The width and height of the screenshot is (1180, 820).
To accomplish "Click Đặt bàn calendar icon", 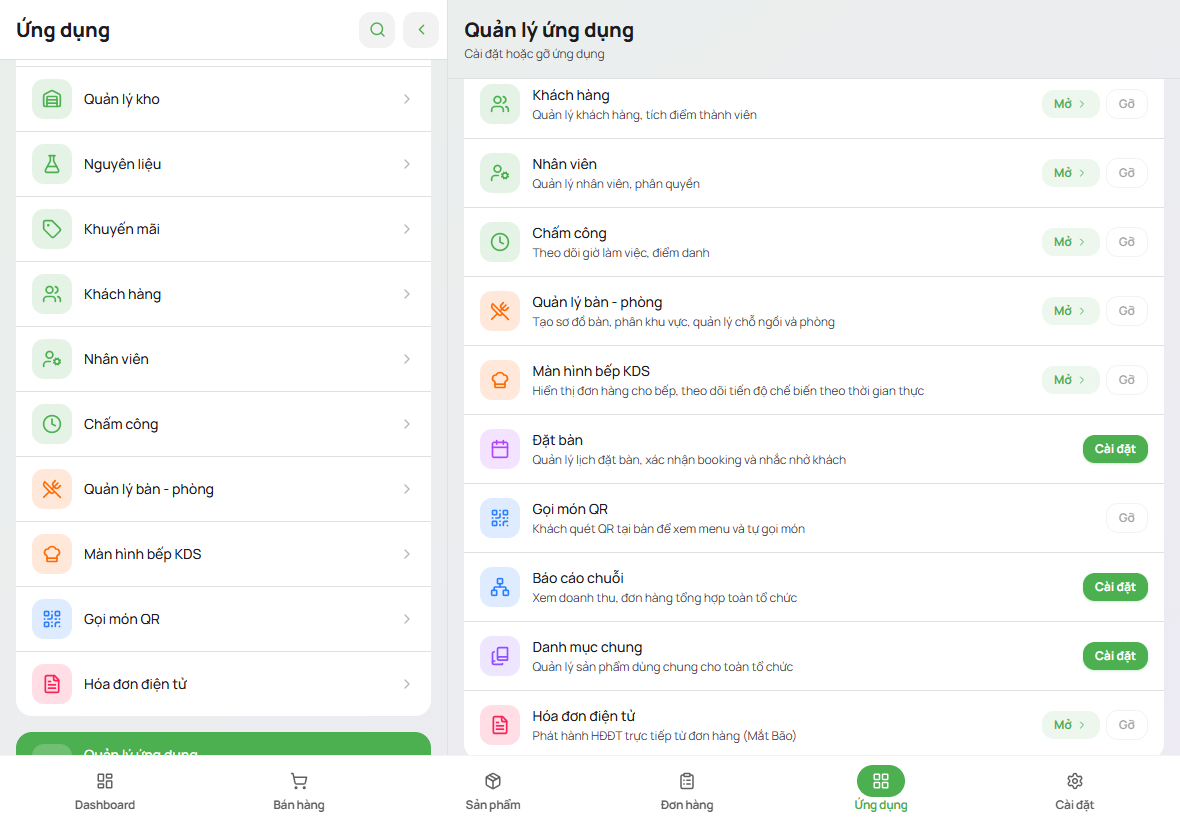I will [x=500, y=449].
